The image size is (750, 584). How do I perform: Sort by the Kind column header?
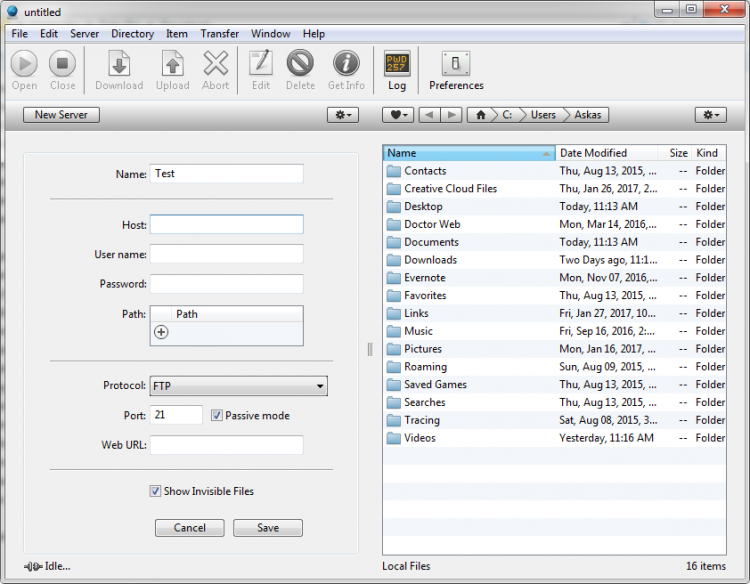click(709, 153)
